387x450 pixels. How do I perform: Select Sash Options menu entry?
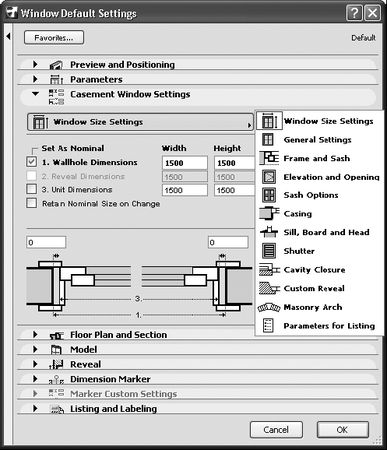point(311,195)
